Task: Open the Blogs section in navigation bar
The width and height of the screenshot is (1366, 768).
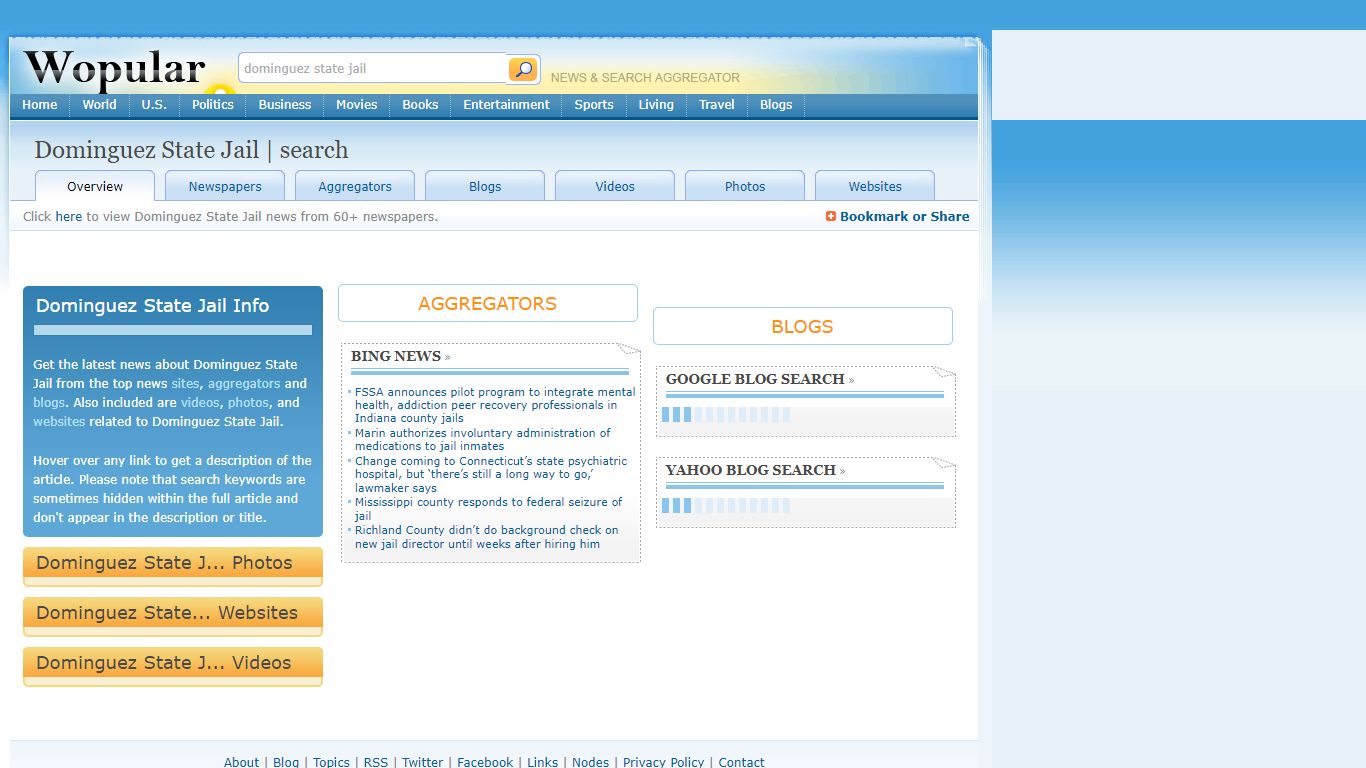Action: point(776,105)
